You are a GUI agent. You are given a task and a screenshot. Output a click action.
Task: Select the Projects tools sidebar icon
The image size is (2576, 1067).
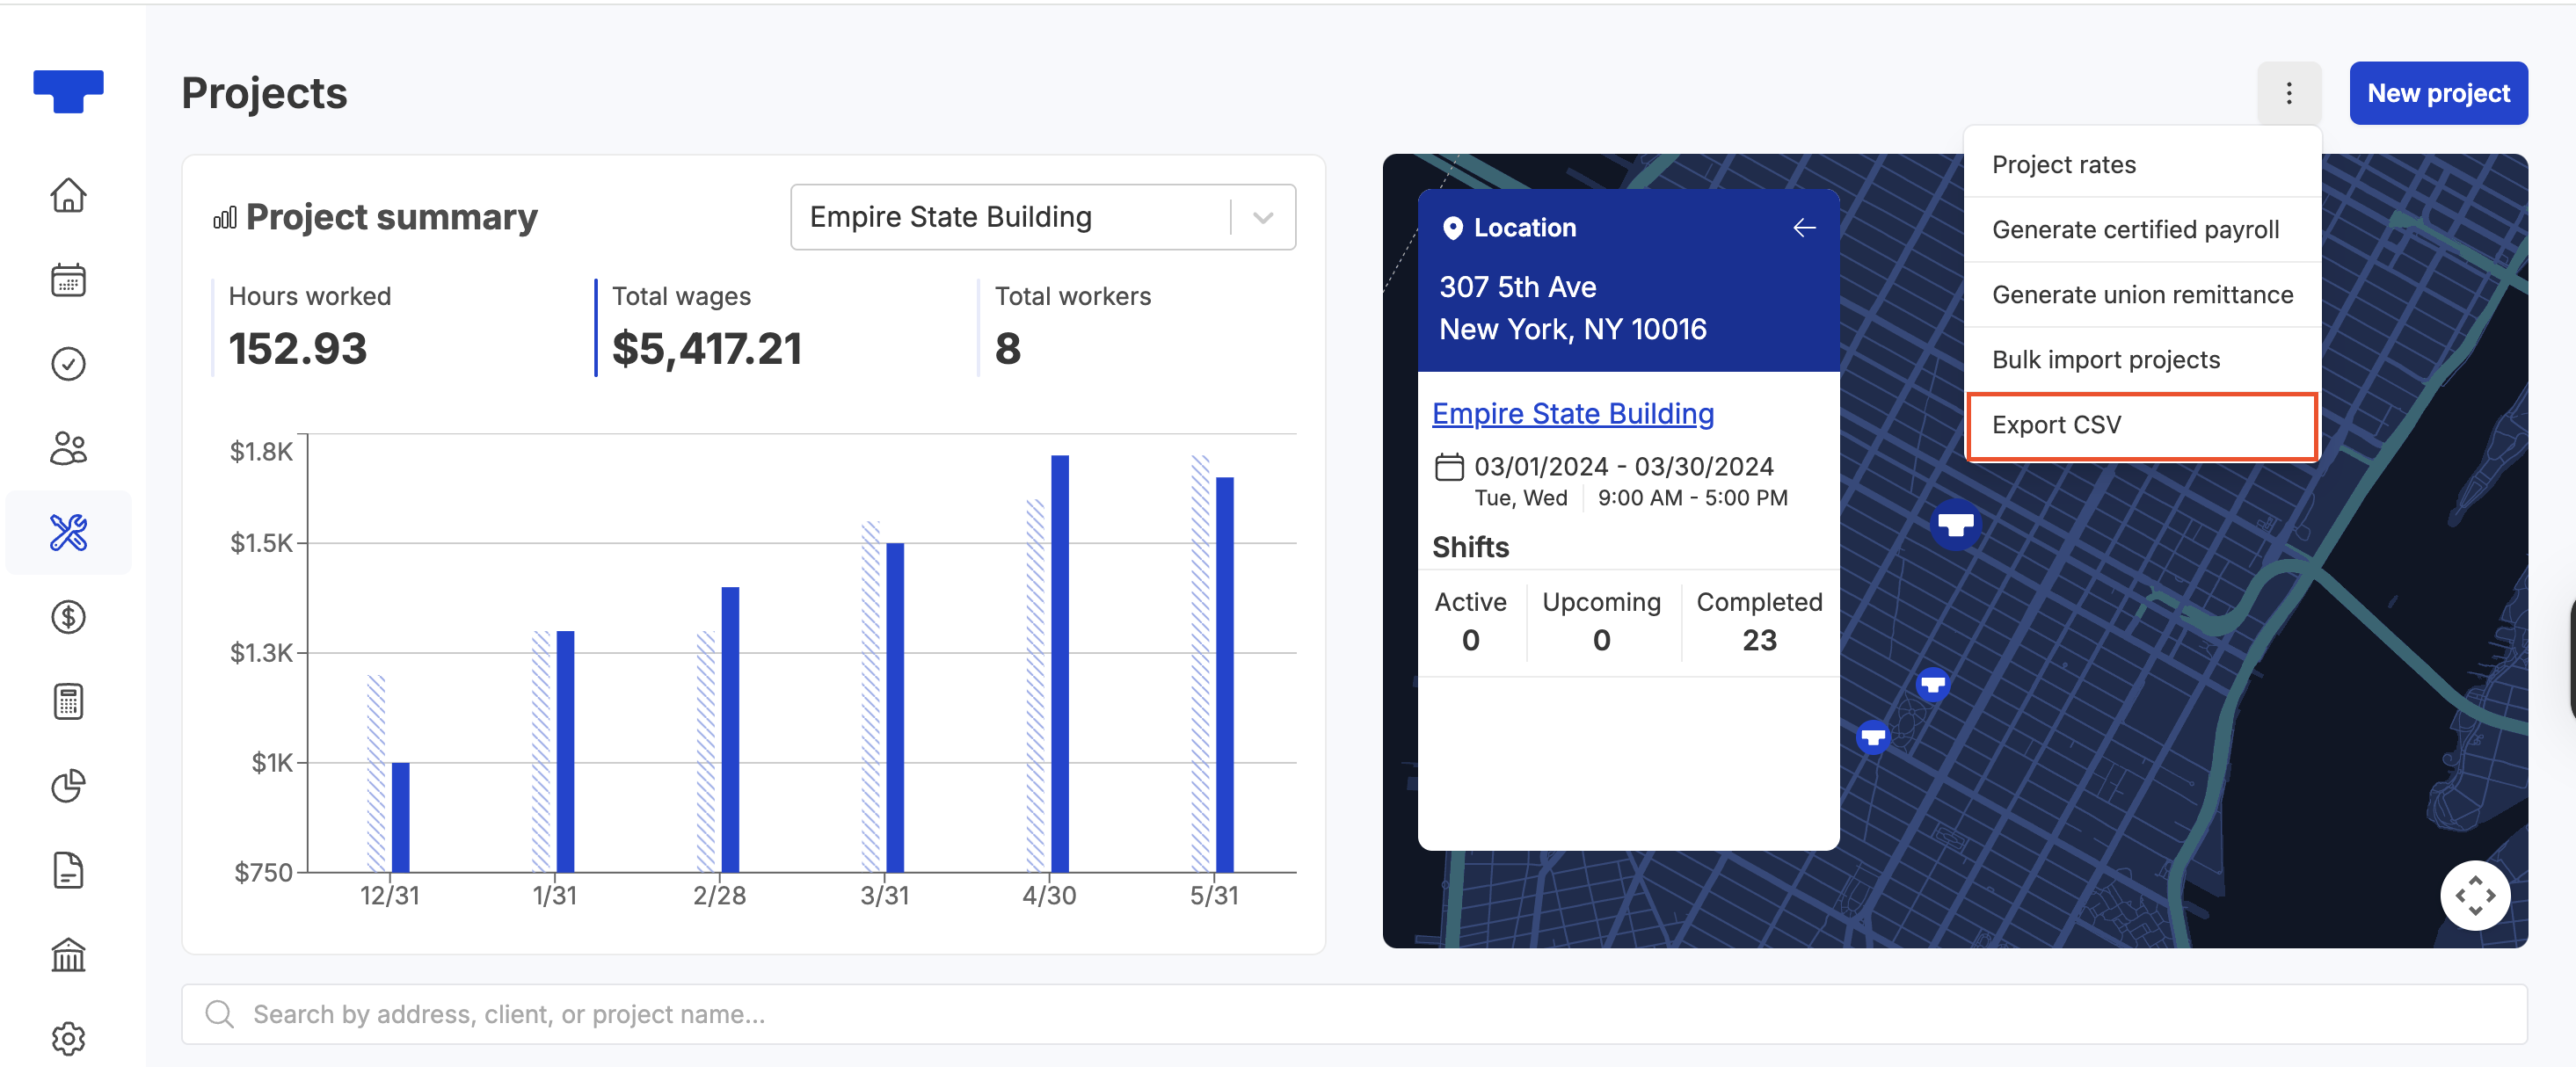point(68,532)
